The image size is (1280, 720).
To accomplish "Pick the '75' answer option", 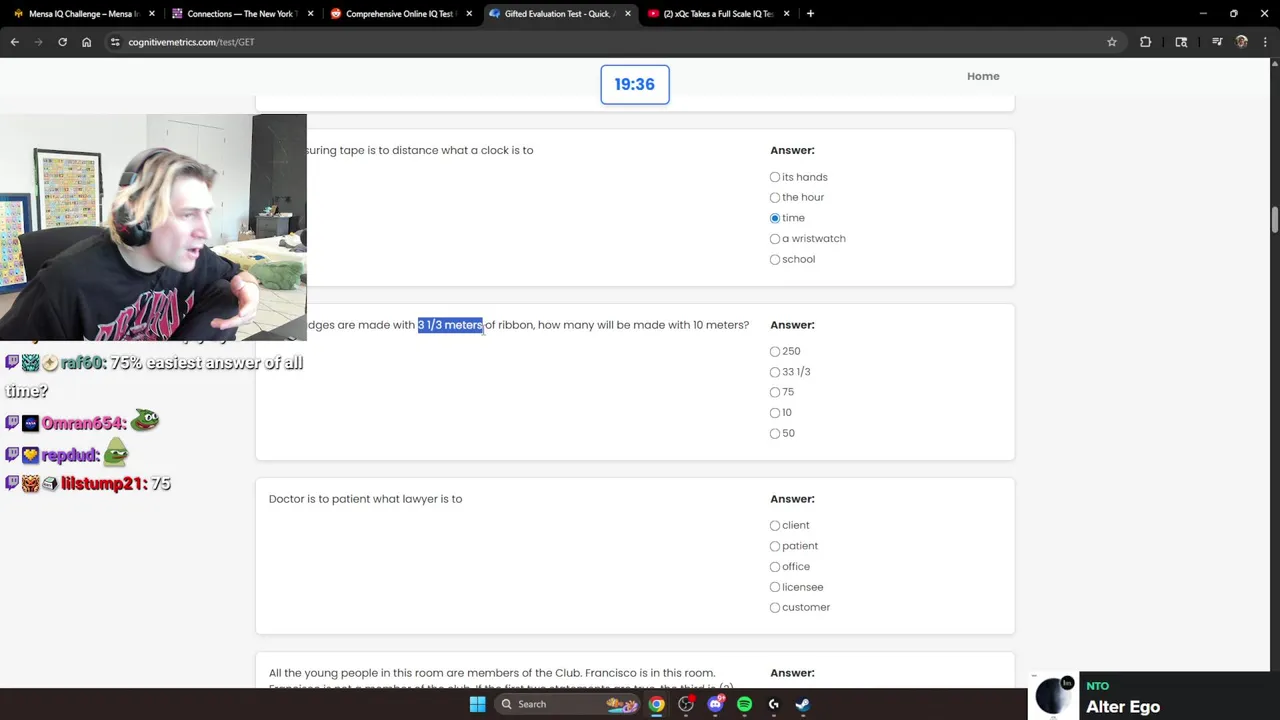I will (775, 392).
